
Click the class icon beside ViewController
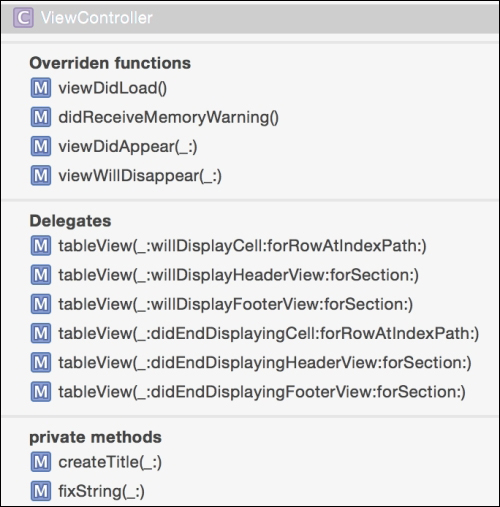click(x=23, y=18)
